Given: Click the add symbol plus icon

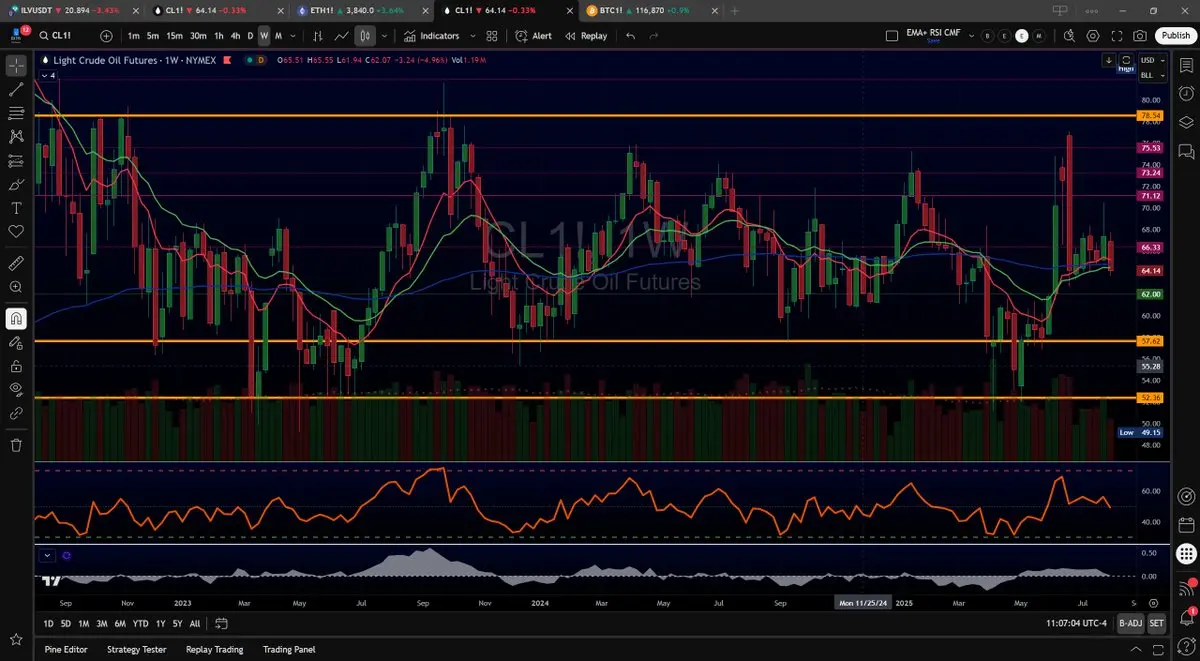Looking at the screenshot, I should pyautogui.click(x=107, y=36).
